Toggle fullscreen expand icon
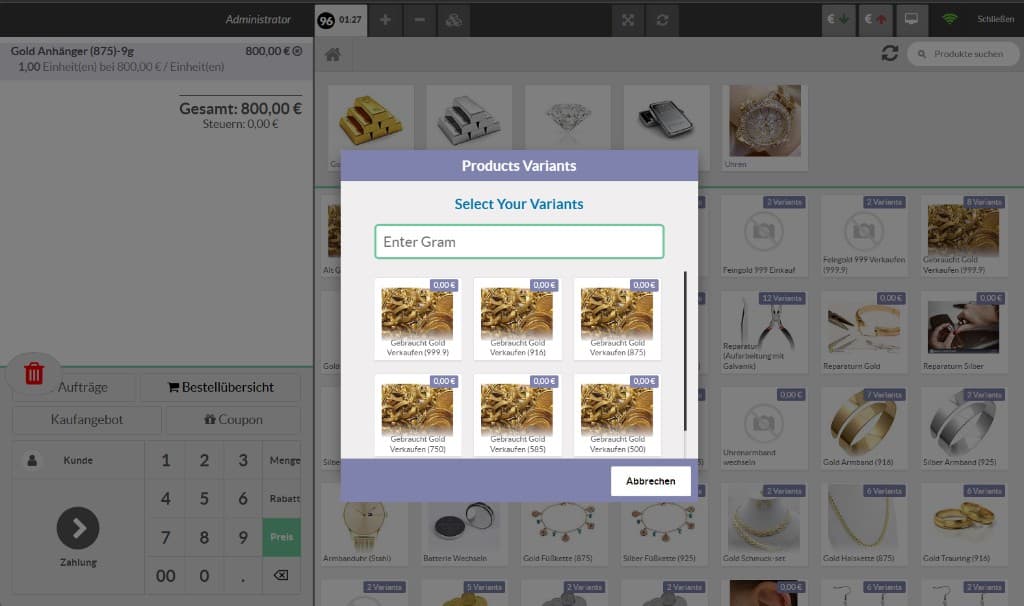 click(628, 20)
